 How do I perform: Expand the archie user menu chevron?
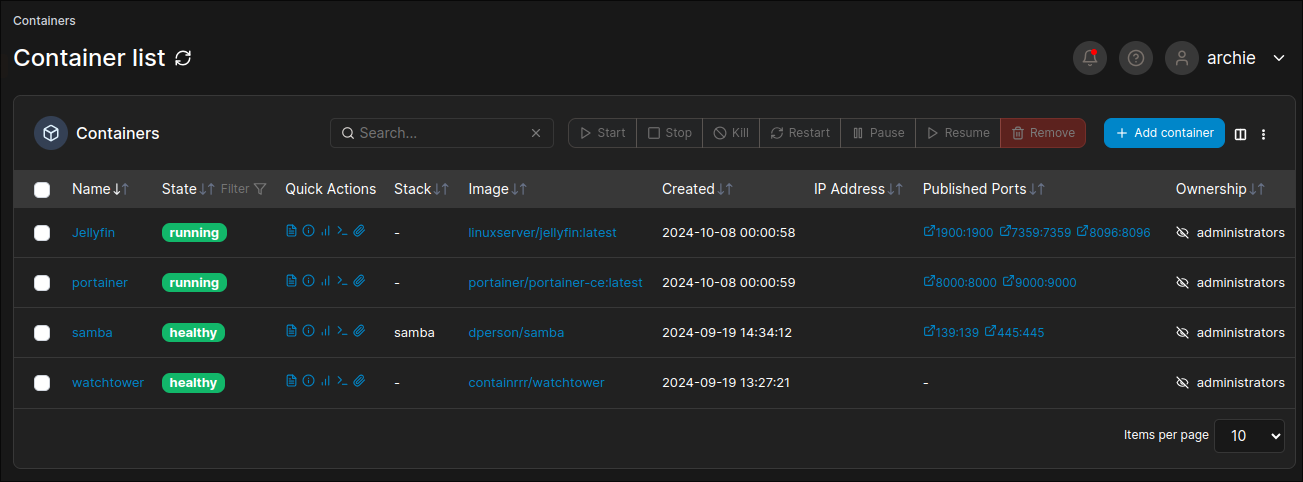(1279, 58)
